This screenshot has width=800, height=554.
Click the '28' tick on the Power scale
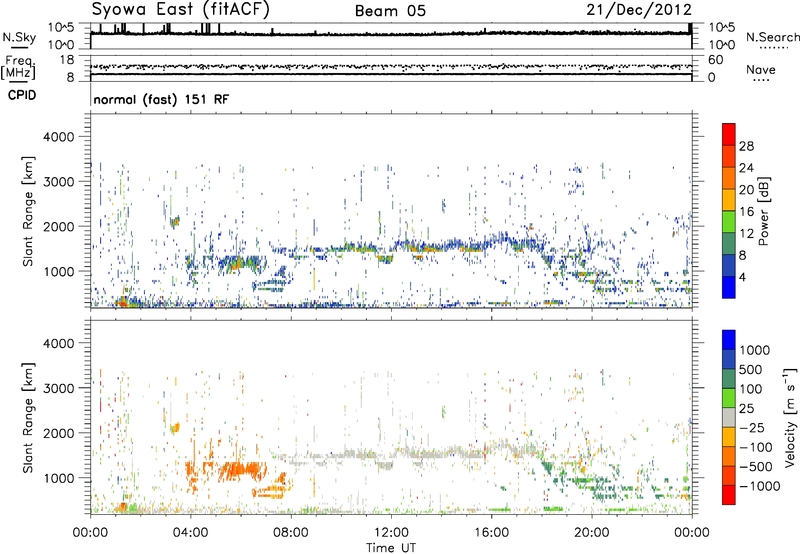(746, 146)
